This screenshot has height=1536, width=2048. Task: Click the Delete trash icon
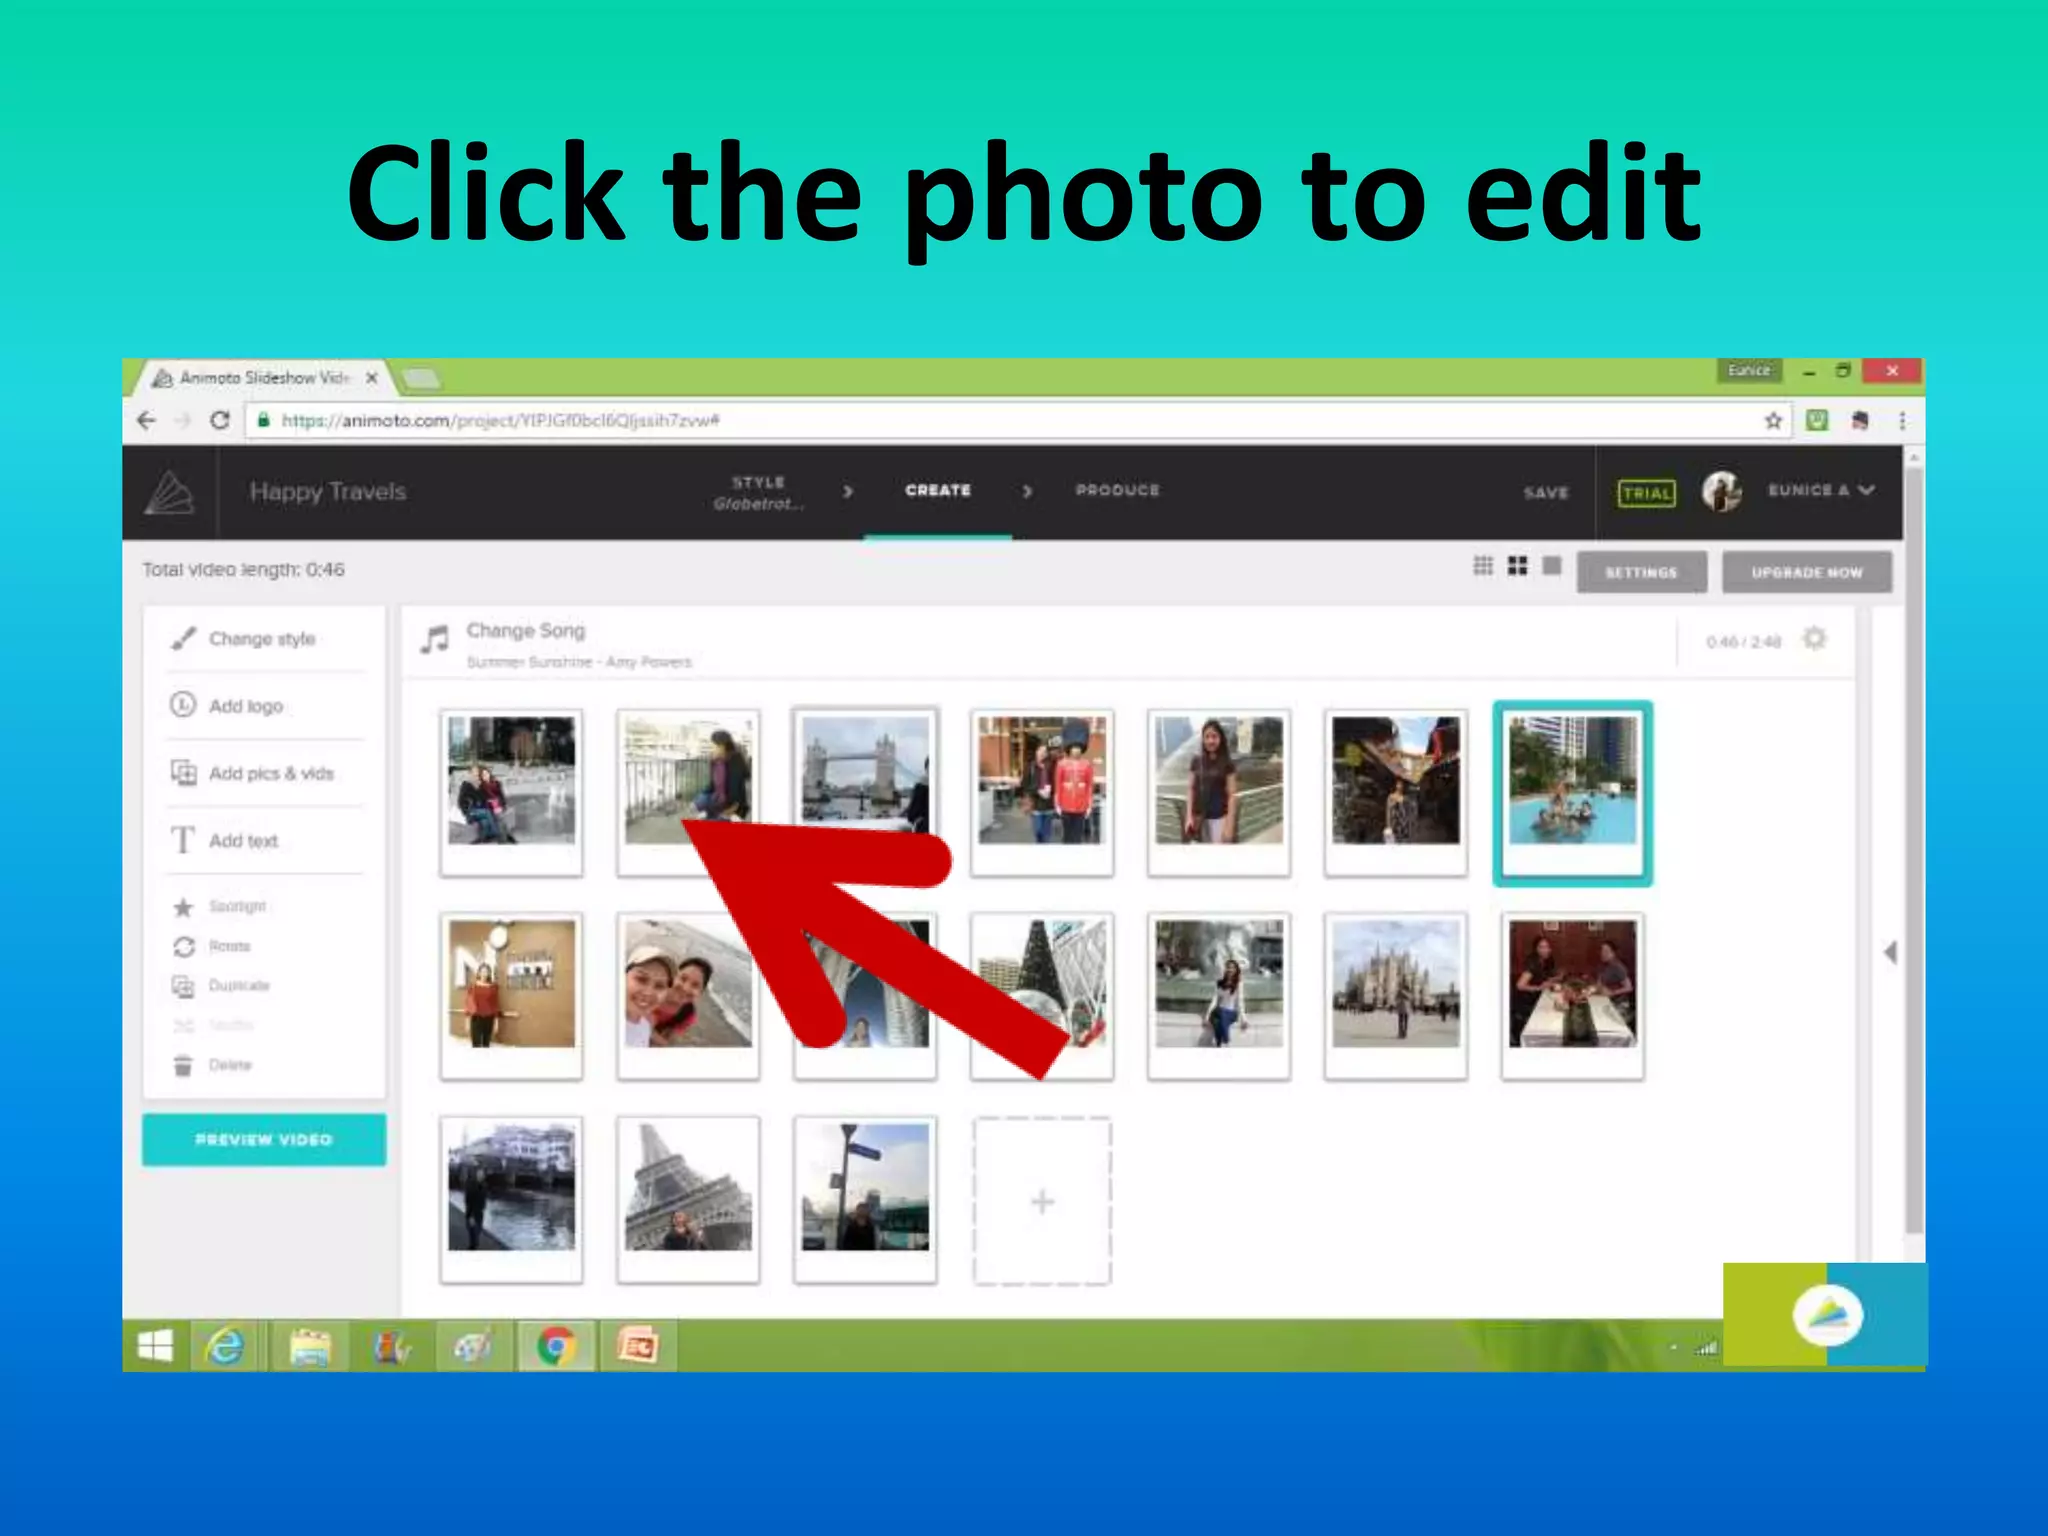coord(183,1065)
